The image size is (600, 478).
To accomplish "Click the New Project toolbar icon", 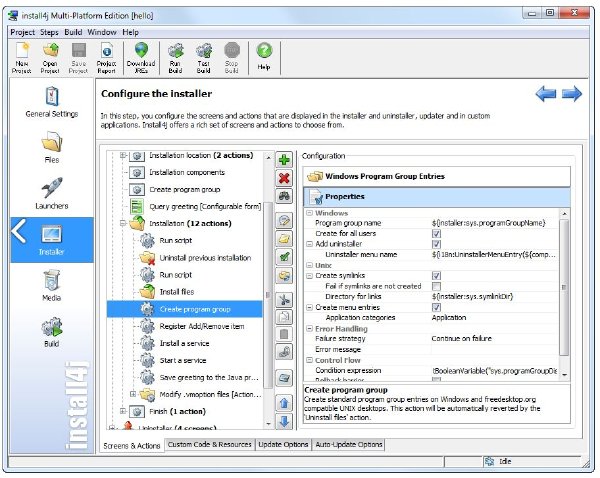I will point(22,58).
